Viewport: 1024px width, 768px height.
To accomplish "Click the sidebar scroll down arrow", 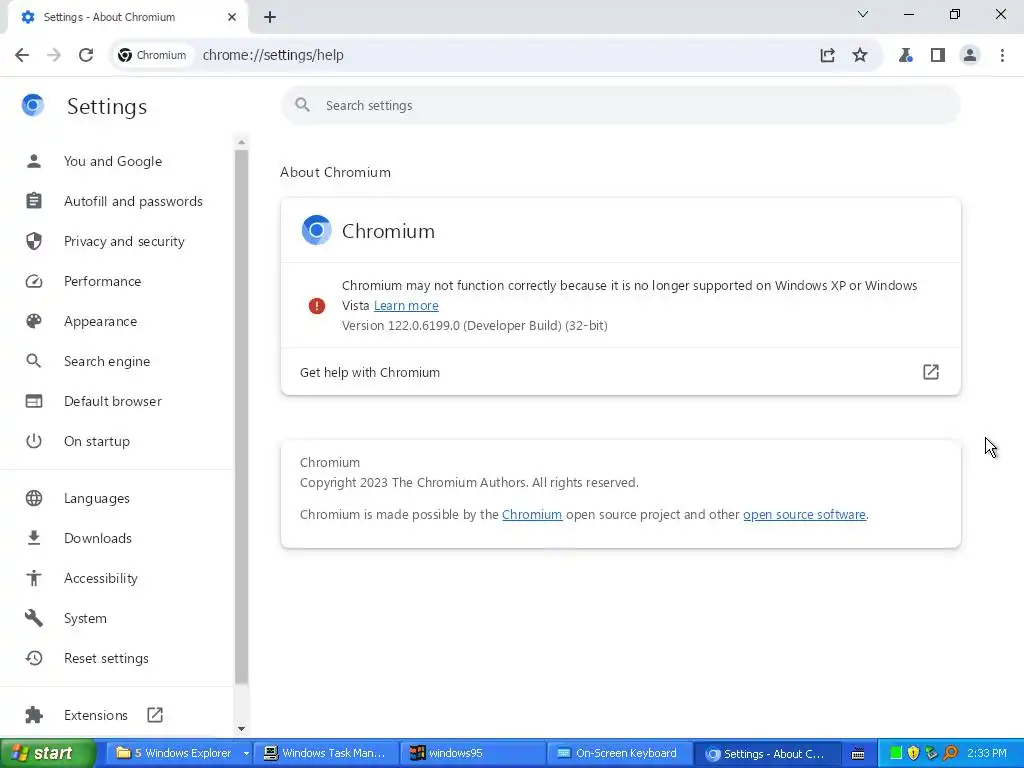I will click(x=241, y=729).
